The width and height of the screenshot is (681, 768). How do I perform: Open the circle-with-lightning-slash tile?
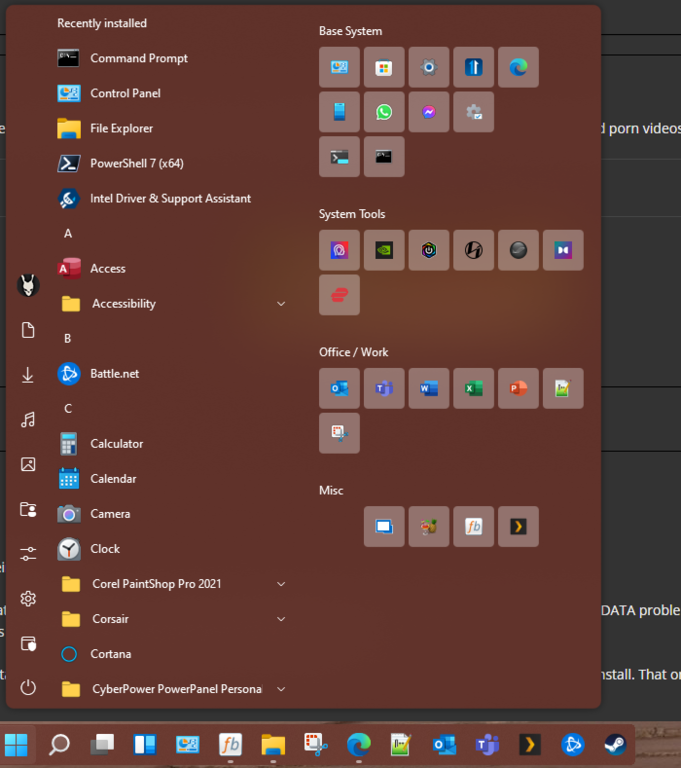click(473, 250)
